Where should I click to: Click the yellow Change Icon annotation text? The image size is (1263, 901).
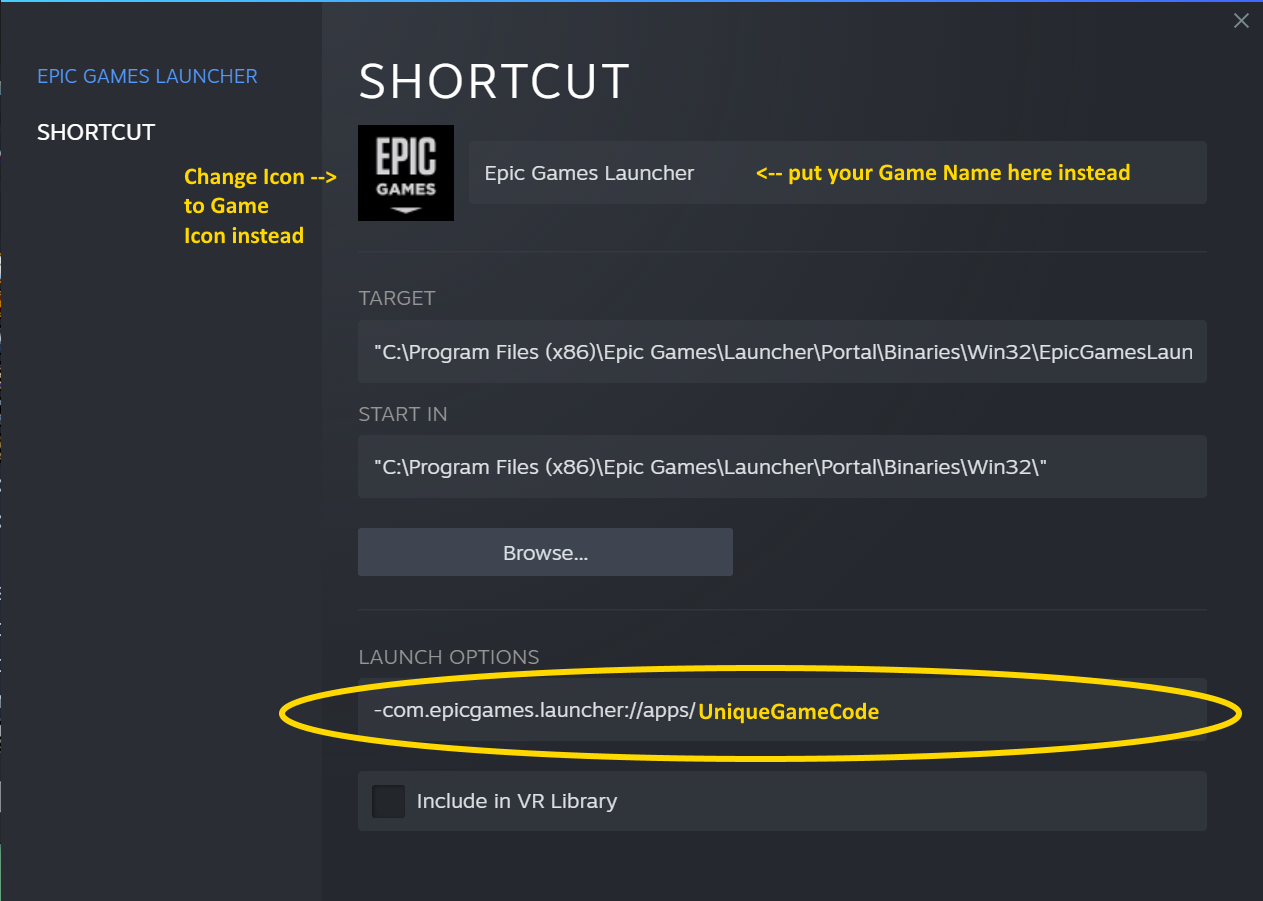tap(260, 206)
